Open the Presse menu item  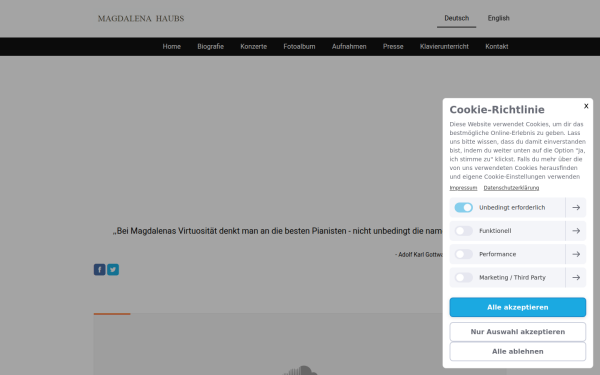[393, 47]
